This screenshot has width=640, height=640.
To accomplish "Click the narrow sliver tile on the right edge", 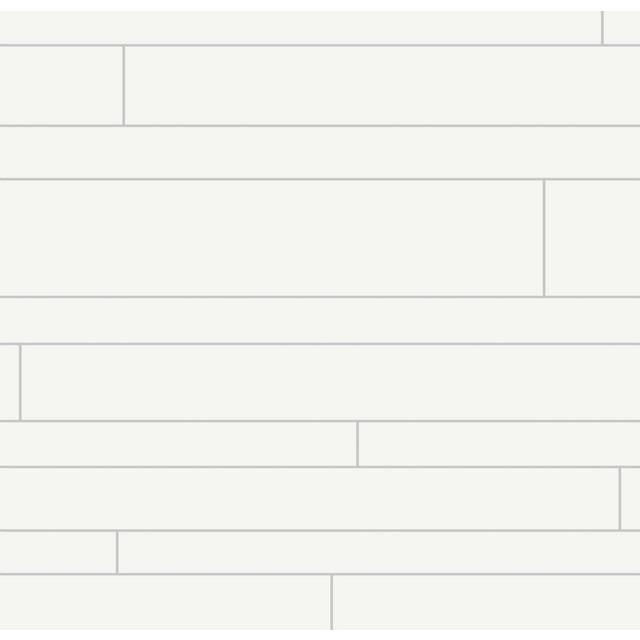I will [x=630, y=498].
